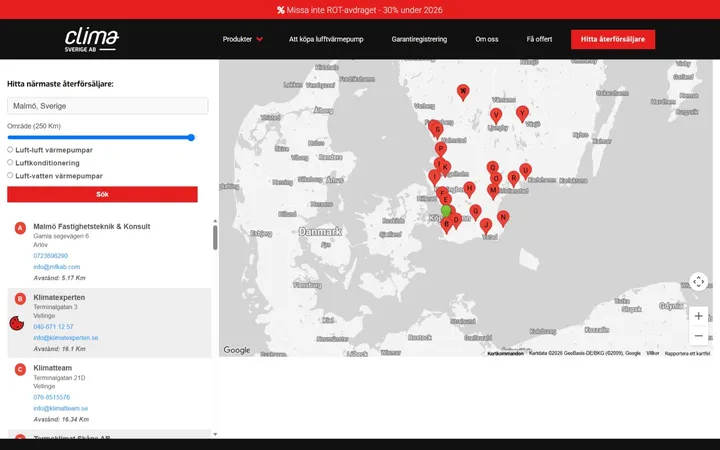Screen dimensions: 720x450
Task: Zoom in on the map
Action: [698, 316]
